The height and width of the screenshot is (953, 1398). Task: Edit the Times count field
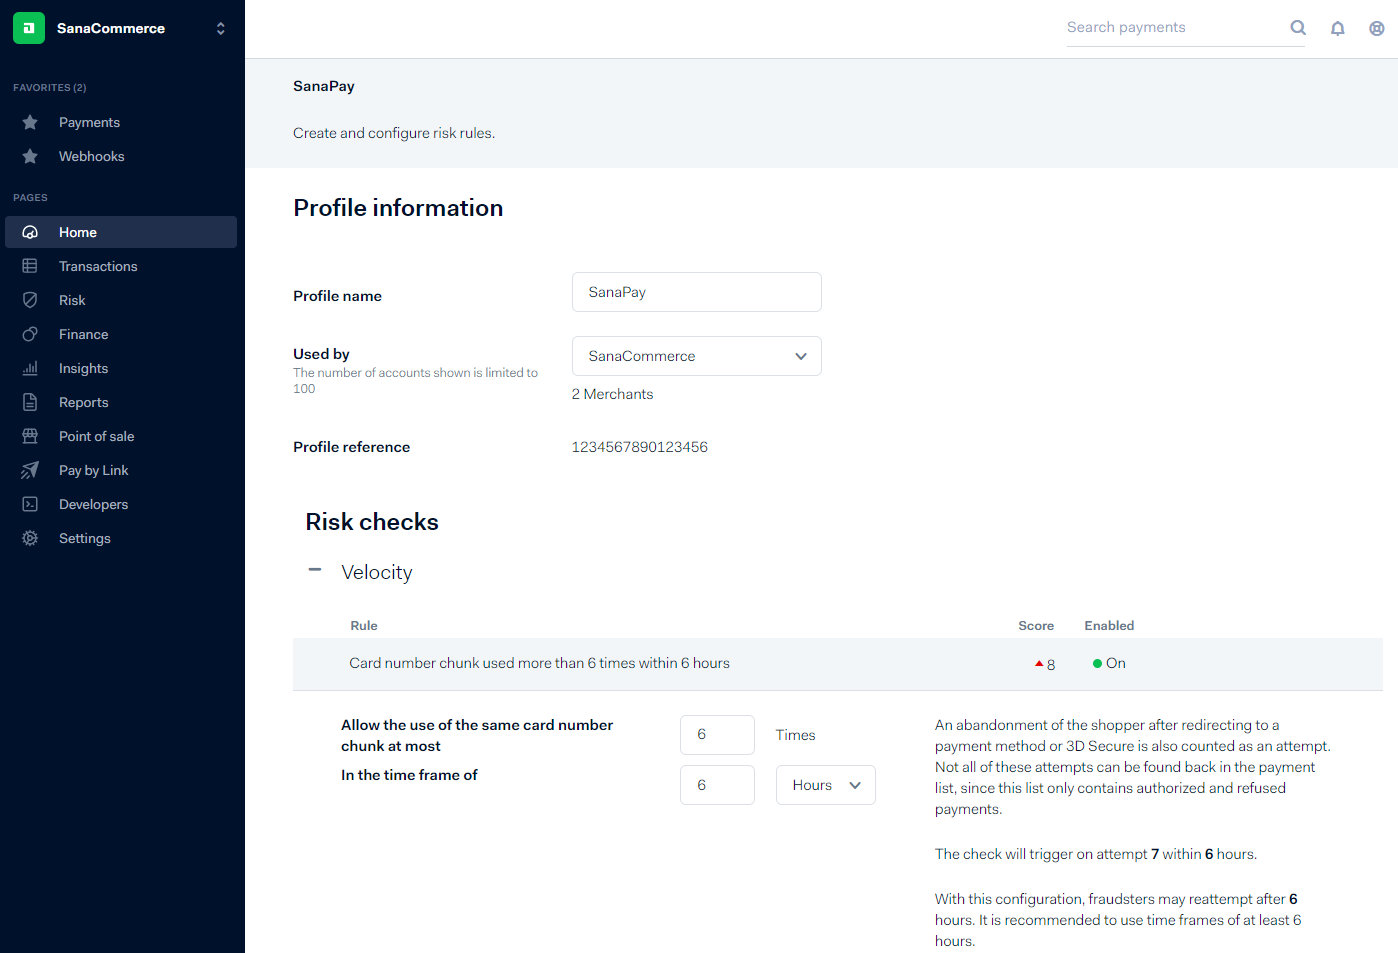point(717,735)
